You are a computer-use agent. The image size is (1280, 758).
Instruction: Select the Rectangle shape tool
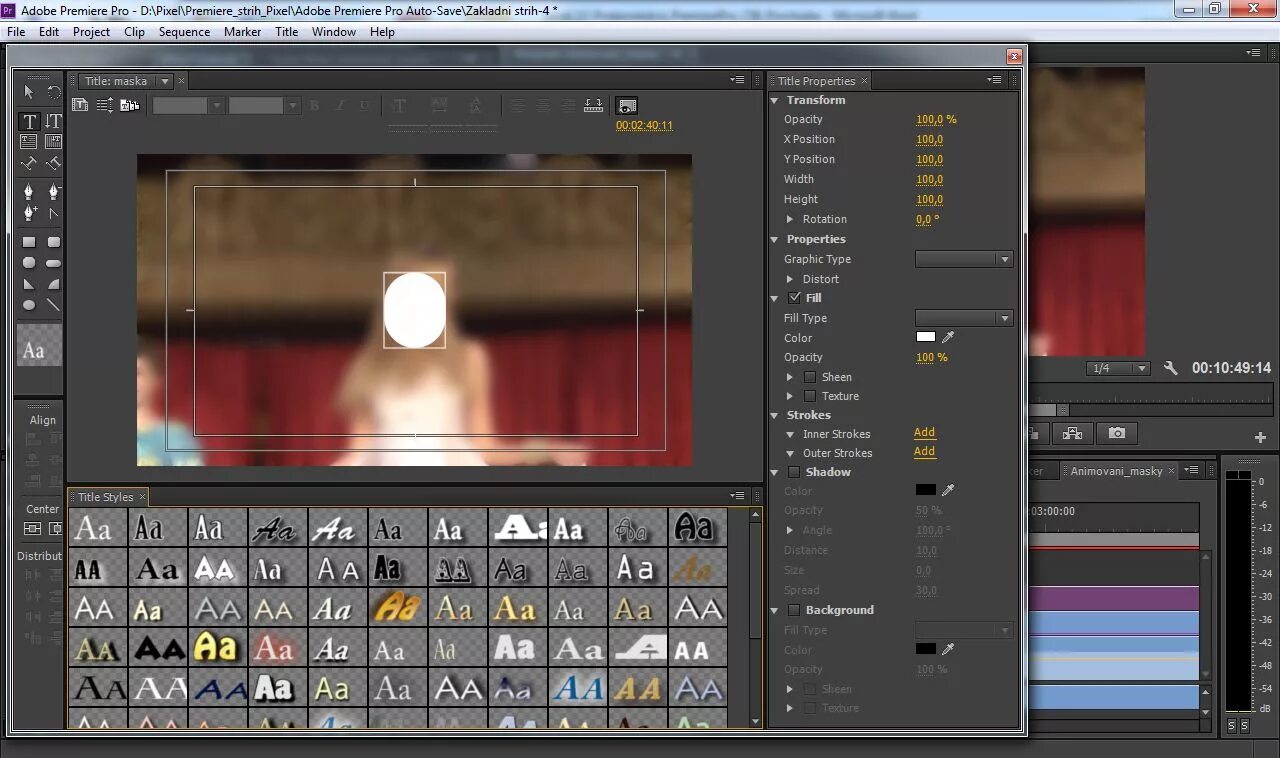[x=29, y=242]
